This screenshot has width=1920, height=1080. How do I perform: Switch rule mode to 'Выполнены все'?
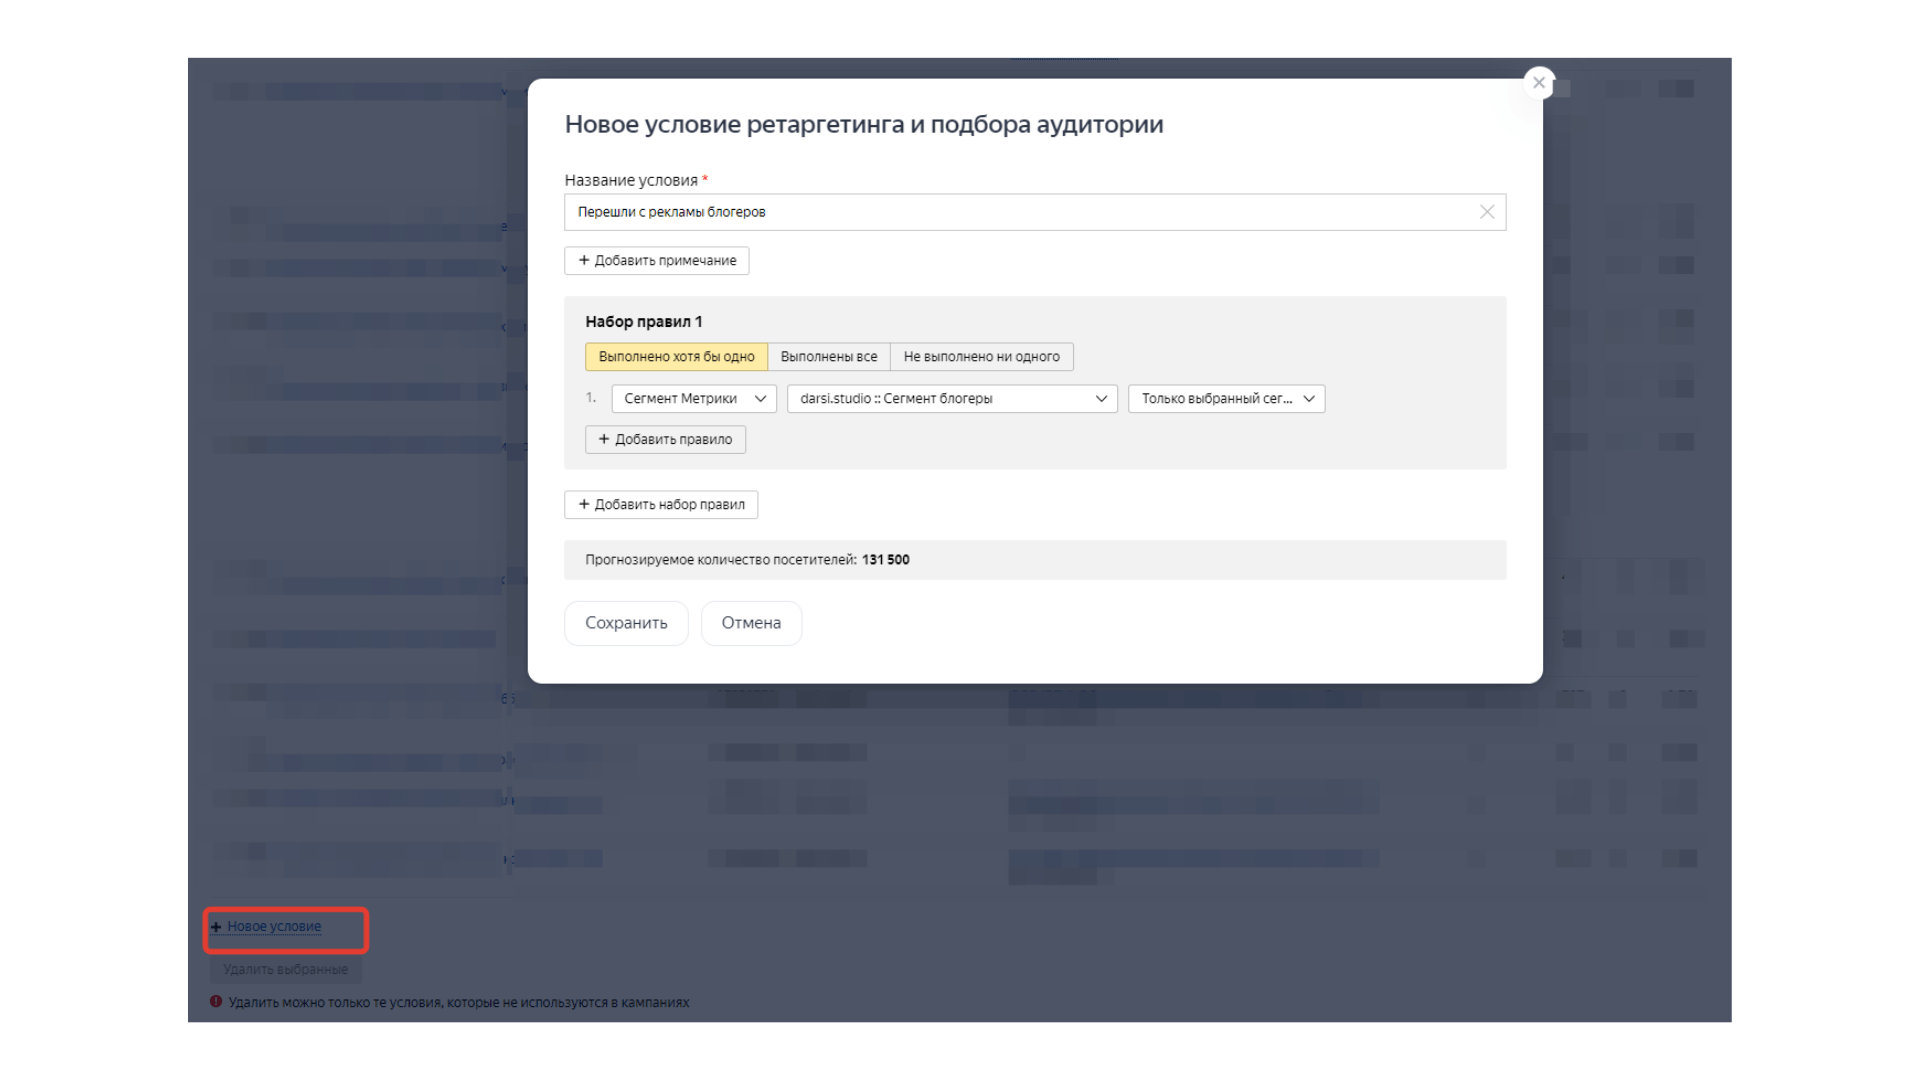[x=828, y=357]
